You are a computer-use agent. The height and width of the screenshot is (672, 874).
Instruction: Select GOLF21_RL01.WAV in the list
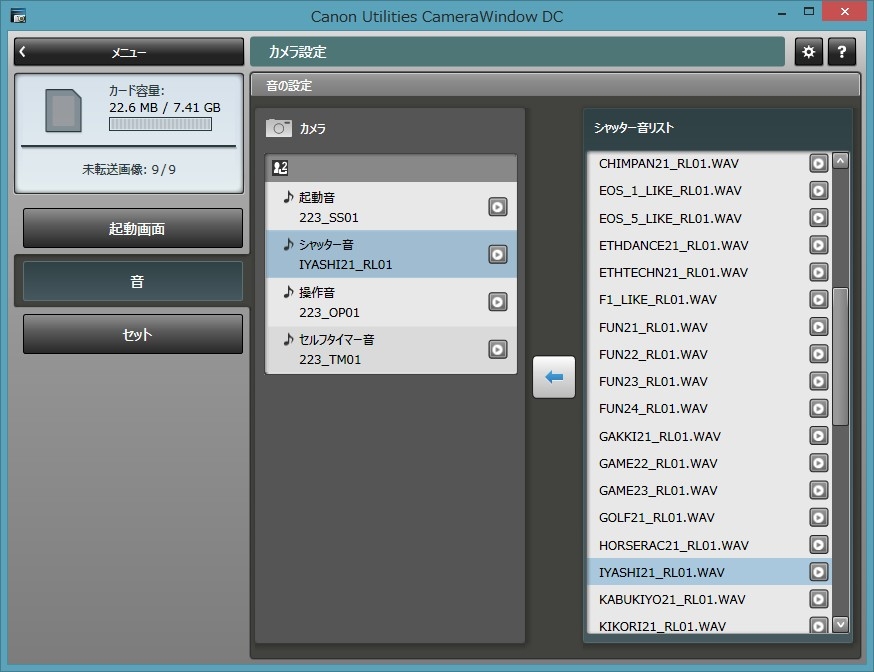pyautogui.click(x=709, y=518)
